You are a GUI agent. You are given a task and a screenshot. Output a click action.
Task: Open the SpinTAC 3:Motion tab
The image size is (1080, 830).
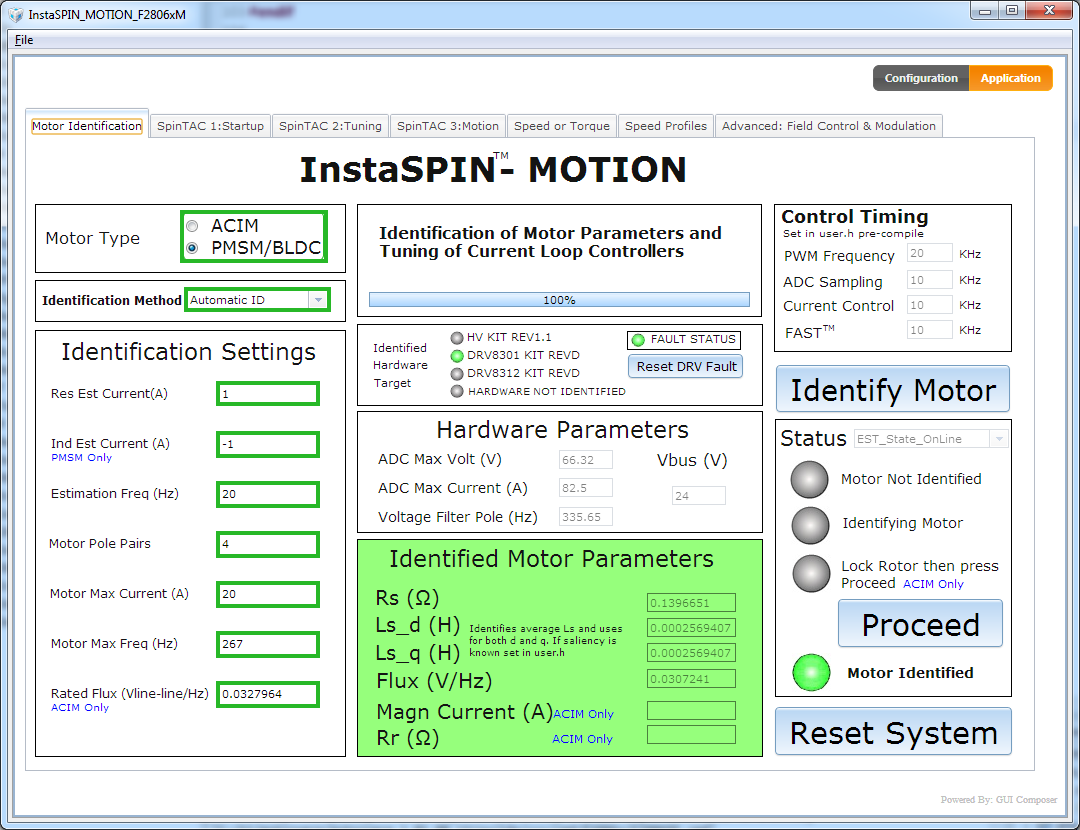(x=448, y=126)
